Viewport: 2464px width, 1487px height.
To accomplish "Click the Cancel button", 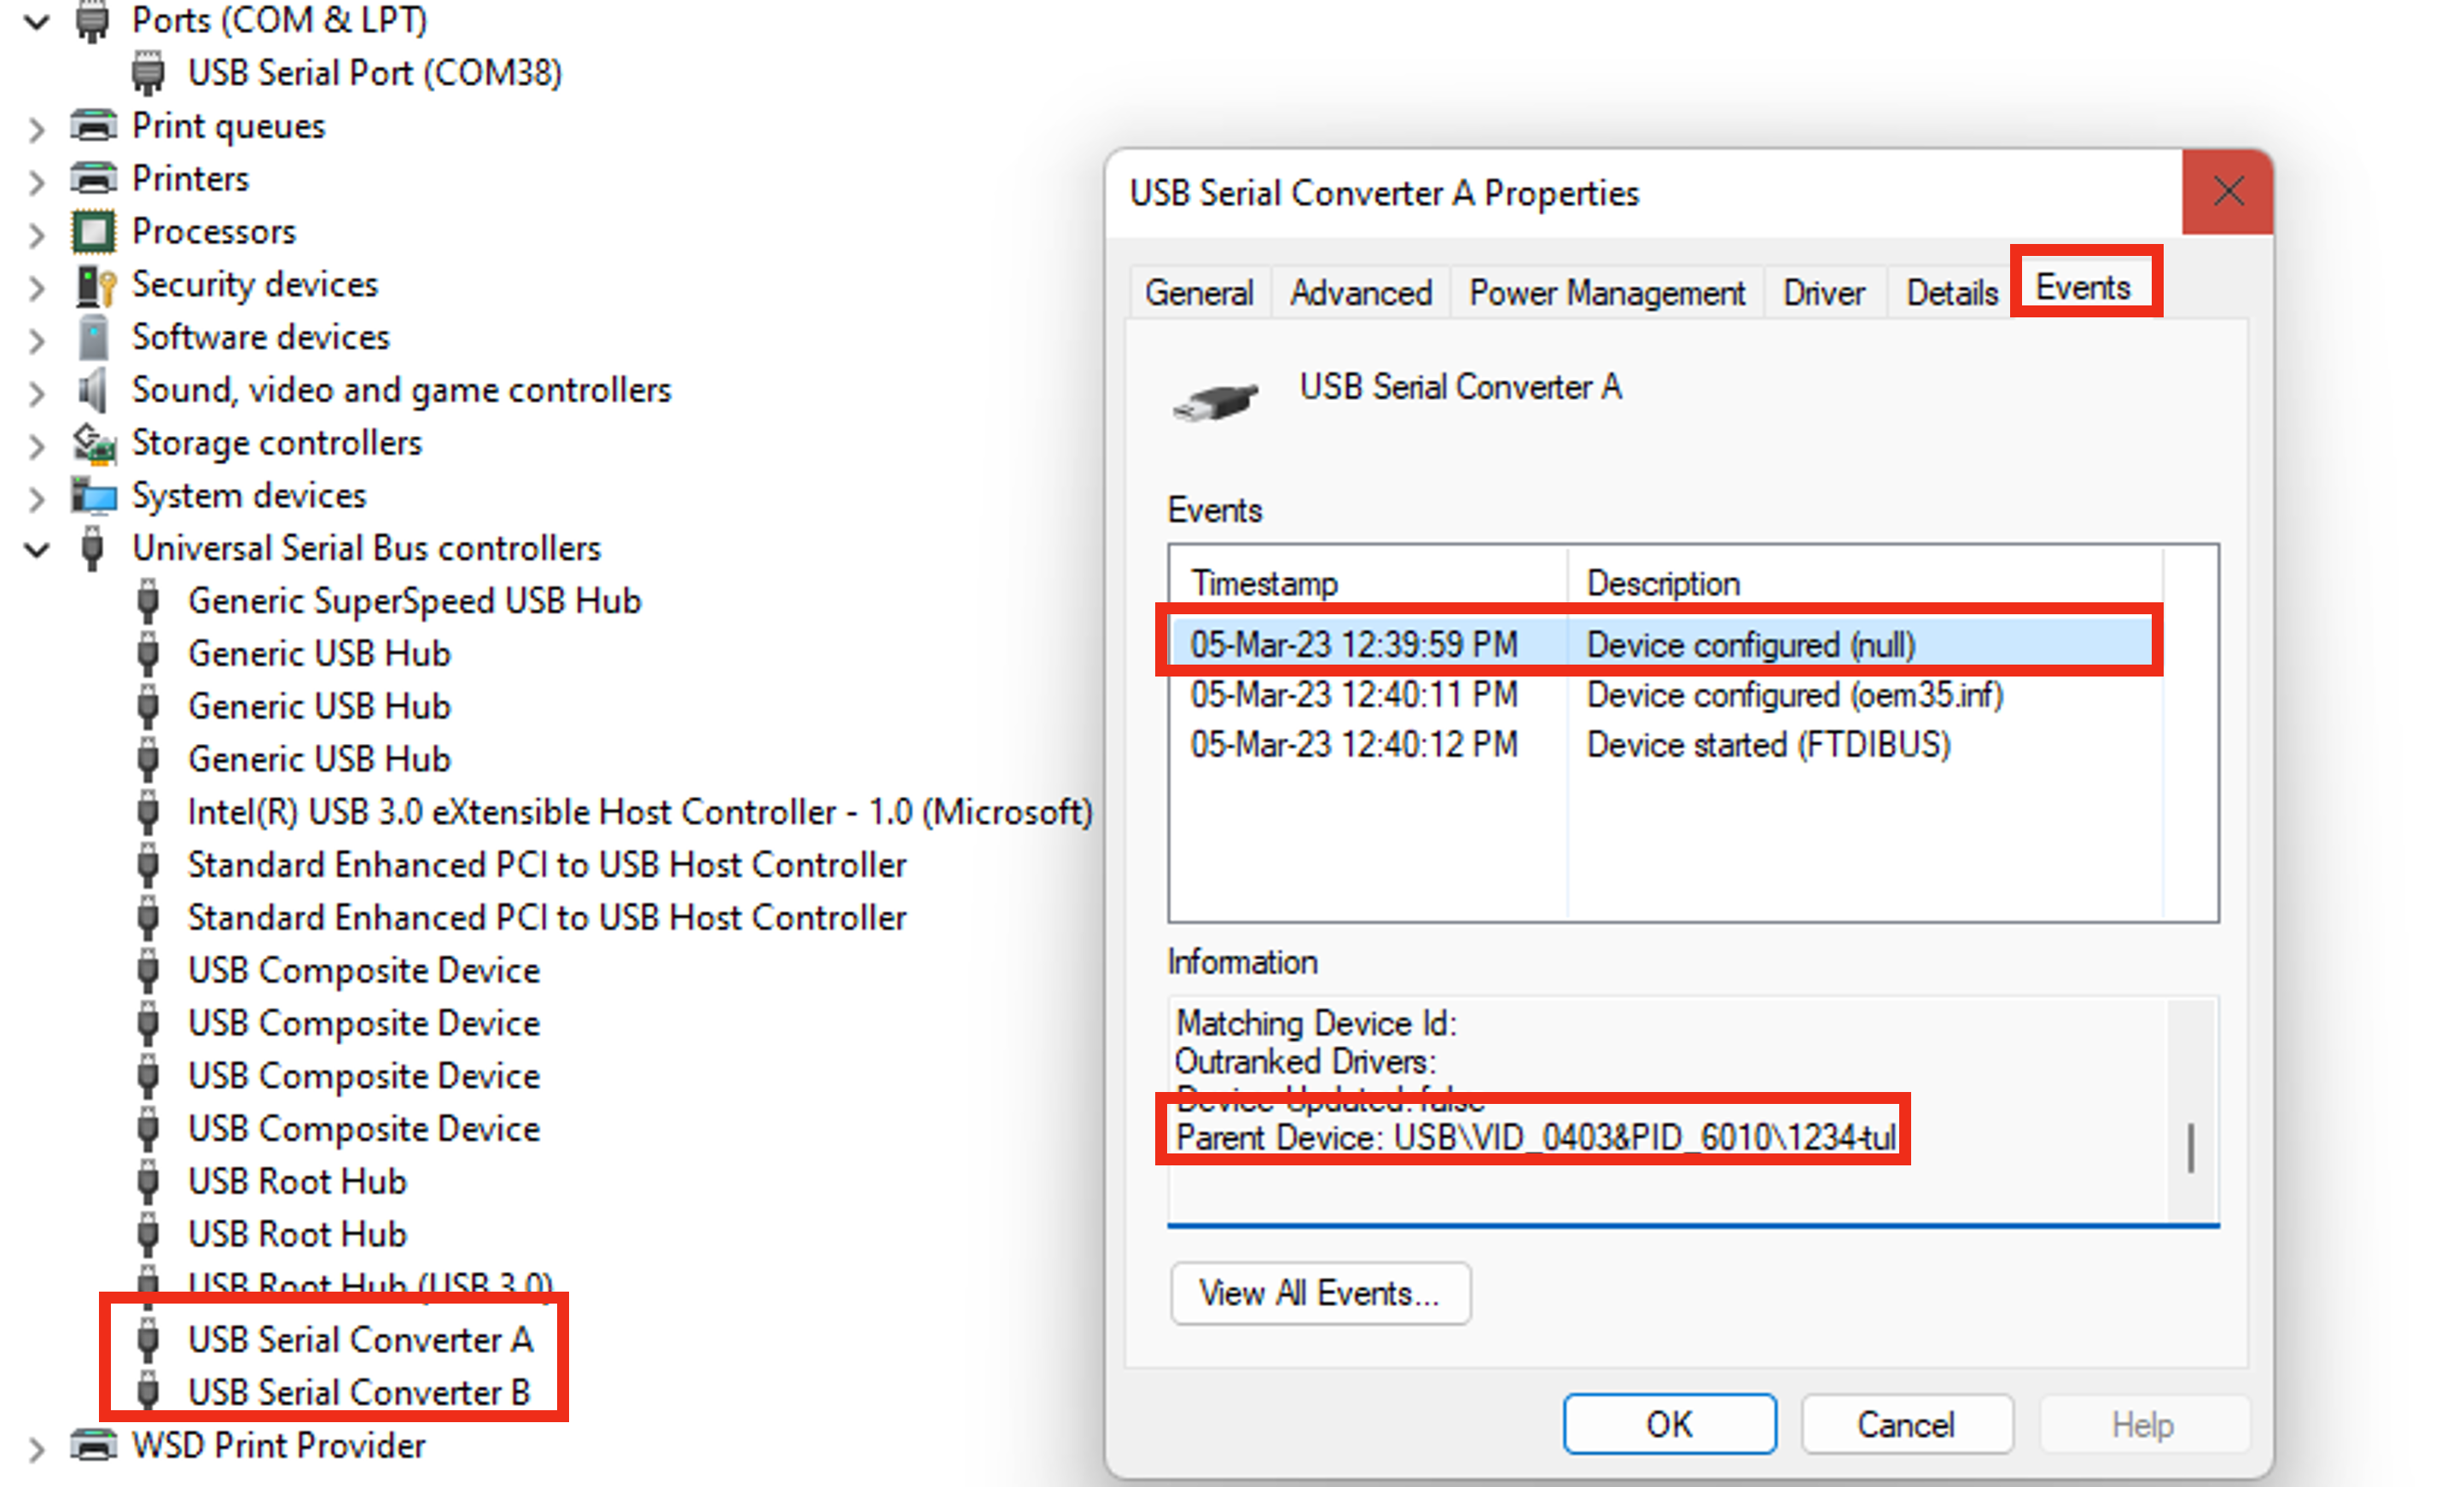I will 1906,1424.
